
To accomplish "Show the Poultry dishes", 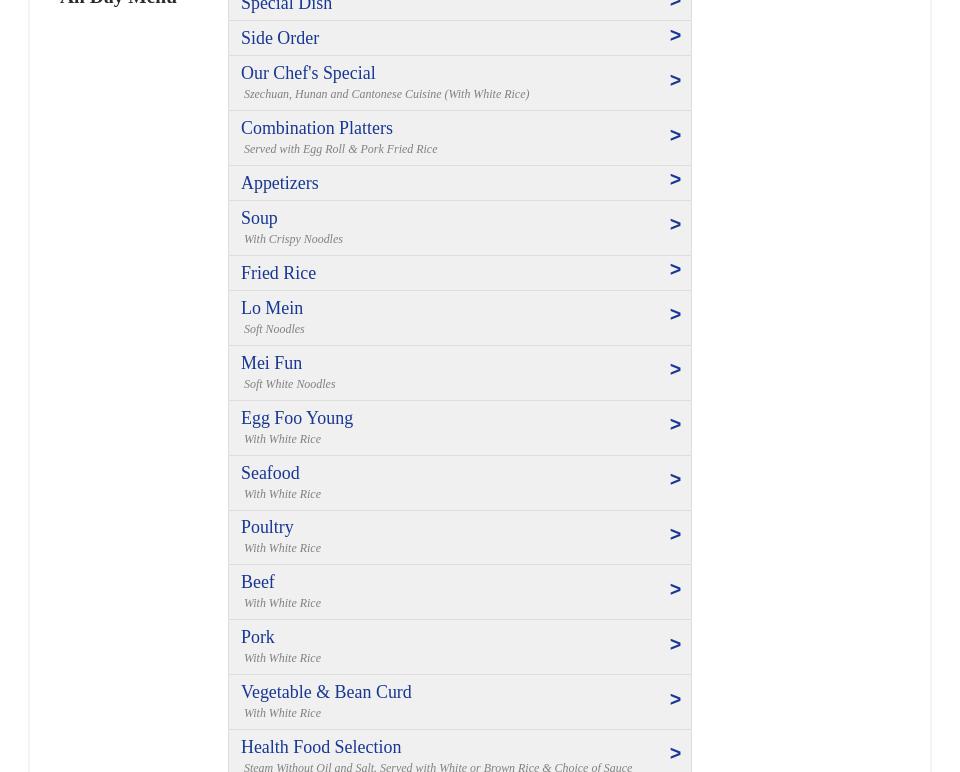I will pos(267,528).
